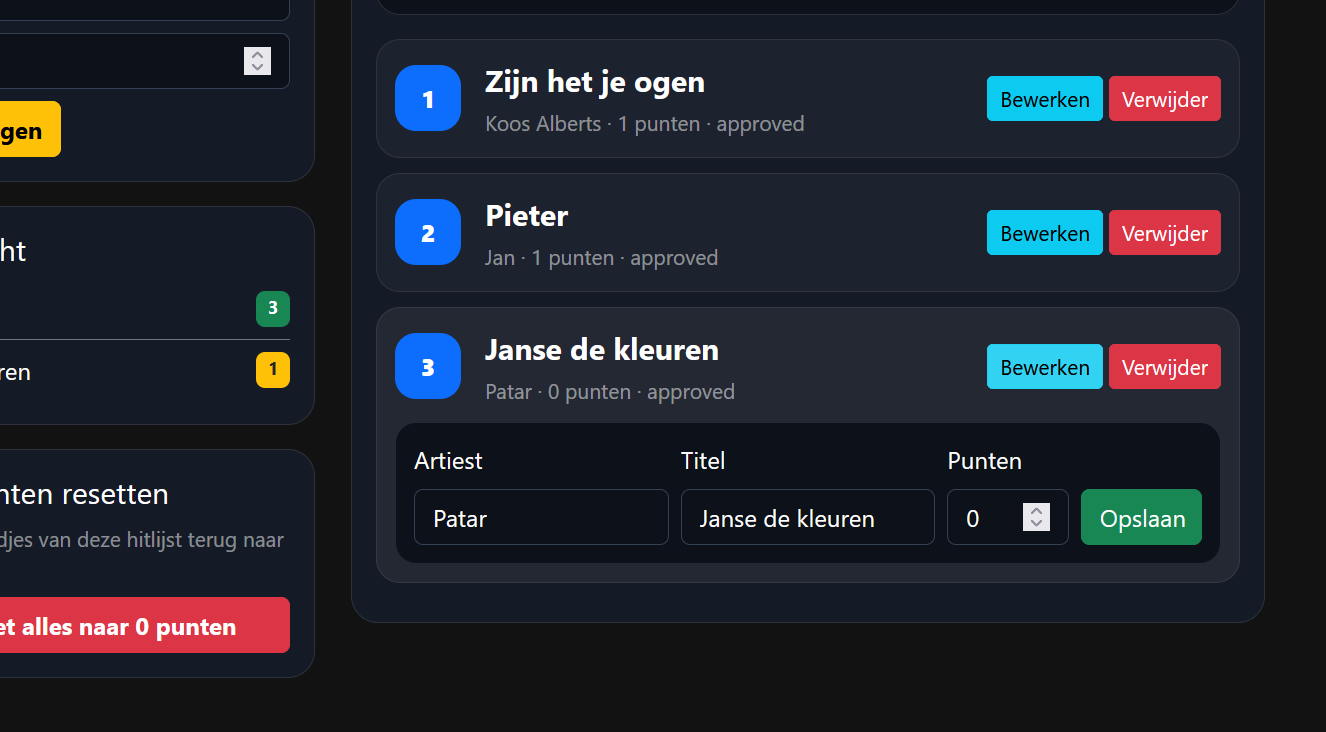Delete the song Zijn het je ogen
The width and height of the screenshot is (1326, 732).
(1165, 99)
